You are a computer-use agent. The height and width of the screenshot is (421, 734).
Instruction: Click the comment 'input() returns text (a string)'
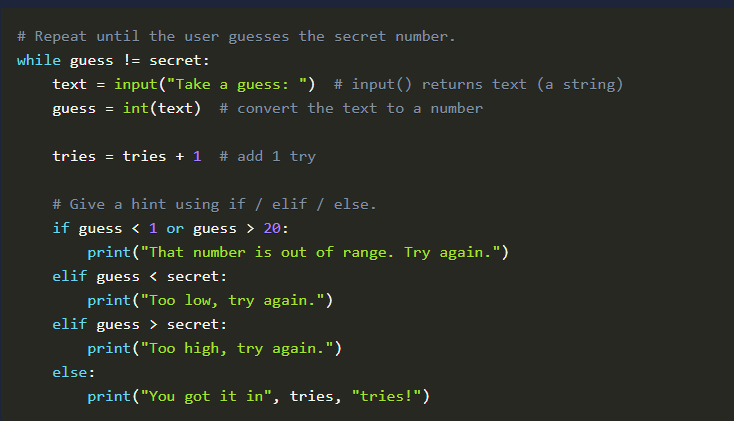[x=479, y=84]
